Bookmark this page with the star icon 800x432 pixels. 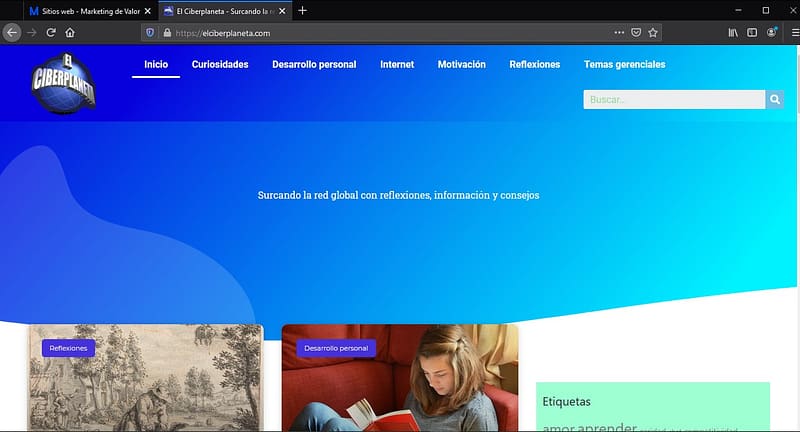(653, 32)
